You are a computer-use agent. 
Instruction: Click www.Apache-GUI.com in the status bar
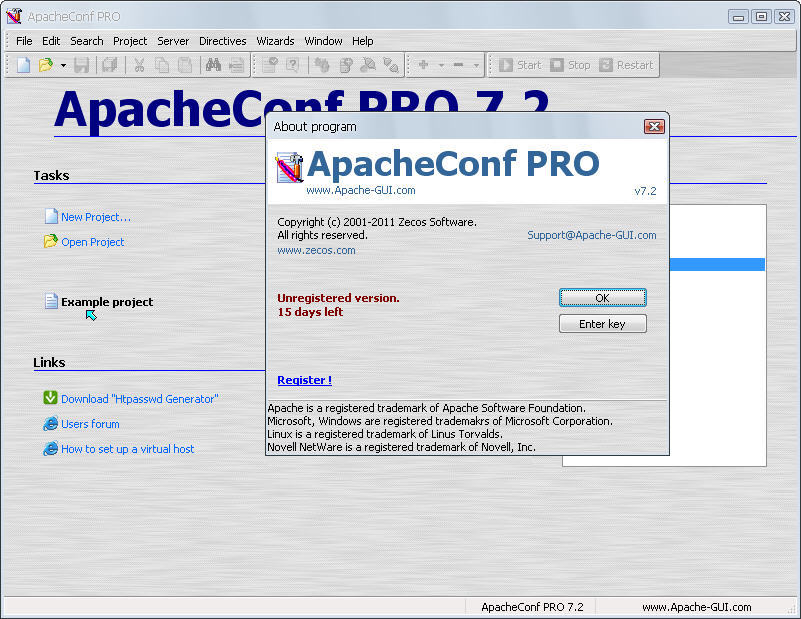[x=697, y=607]
